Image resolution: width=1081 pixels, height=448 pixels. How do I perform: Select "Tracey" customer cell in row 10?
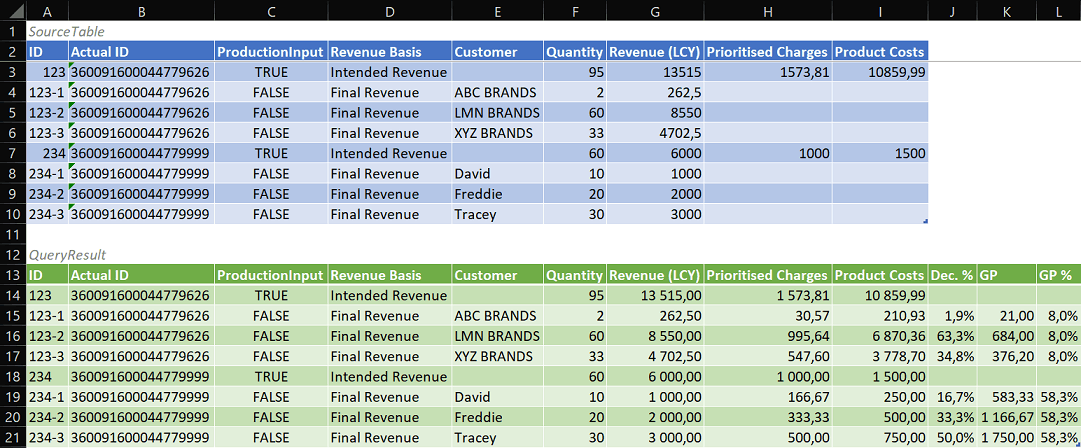click(497, 214)
